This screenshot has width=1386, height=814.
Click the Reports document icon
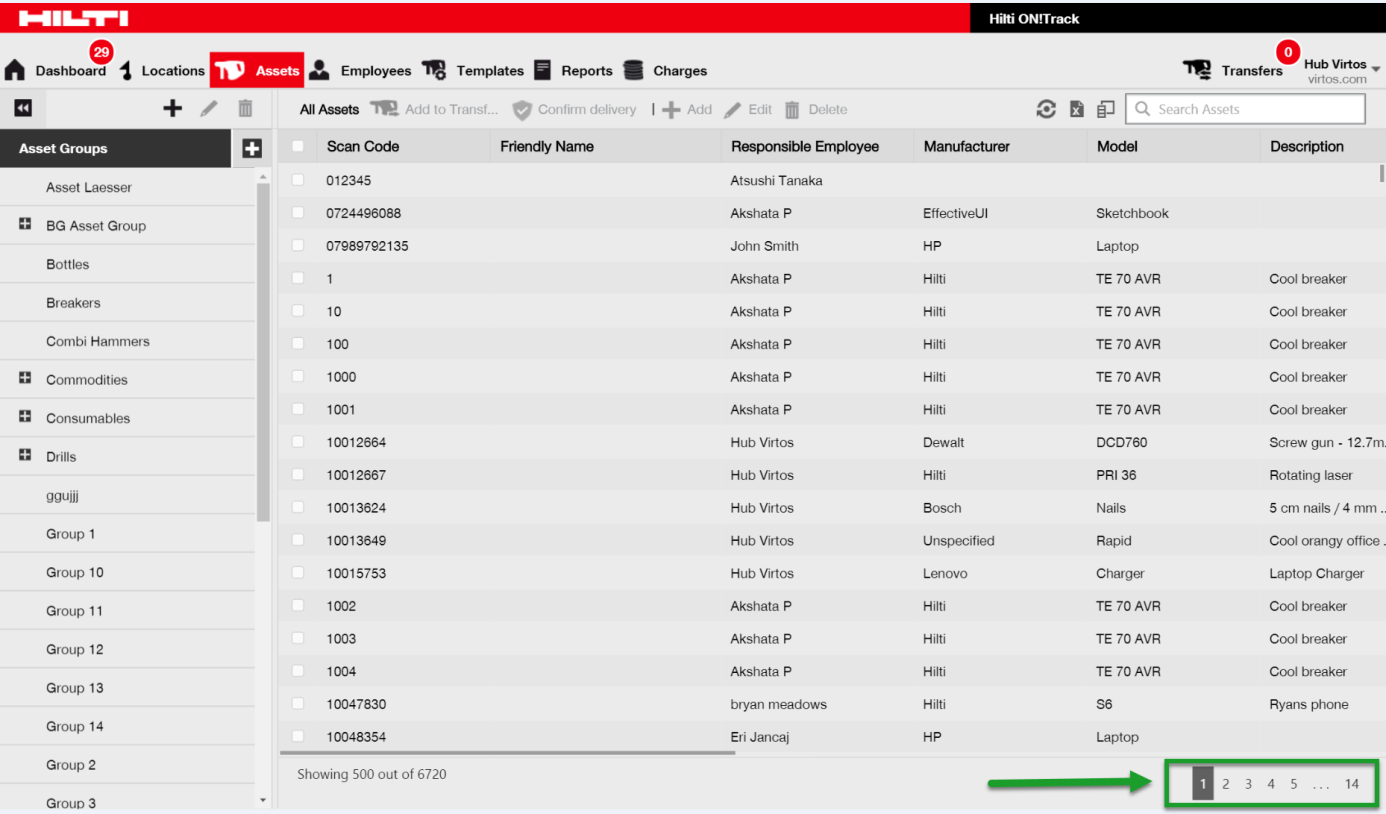tap(542, 70)
